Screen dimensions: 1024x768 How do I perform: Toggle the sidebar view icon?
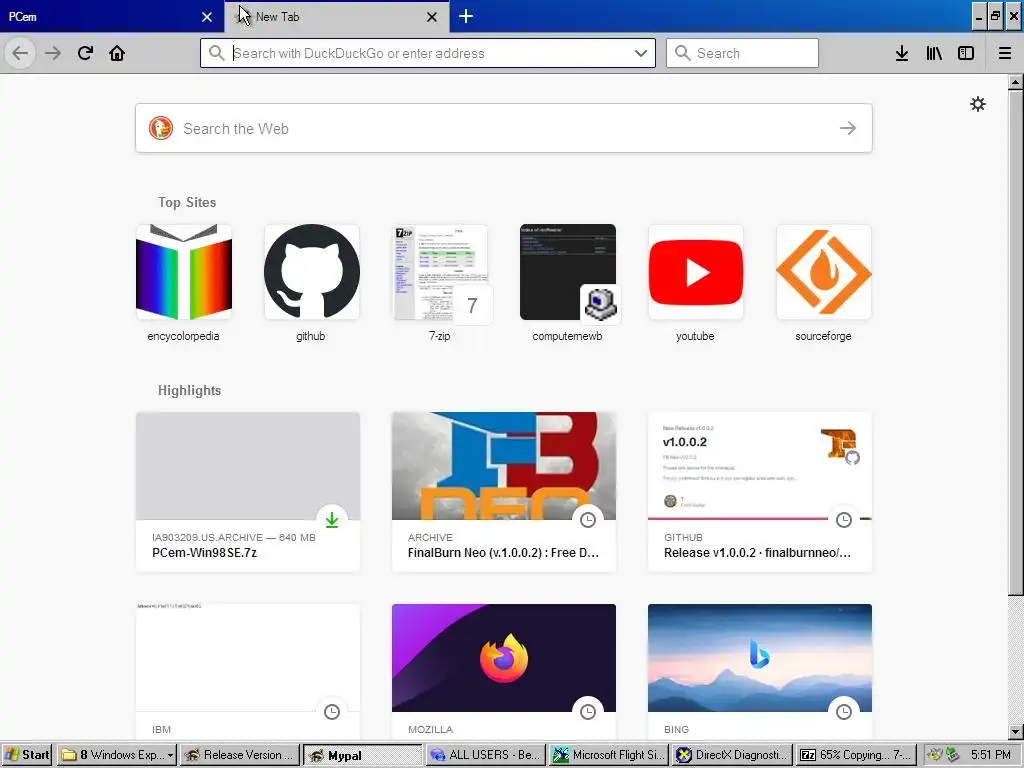pyautogui.click(x=966, y=53)
